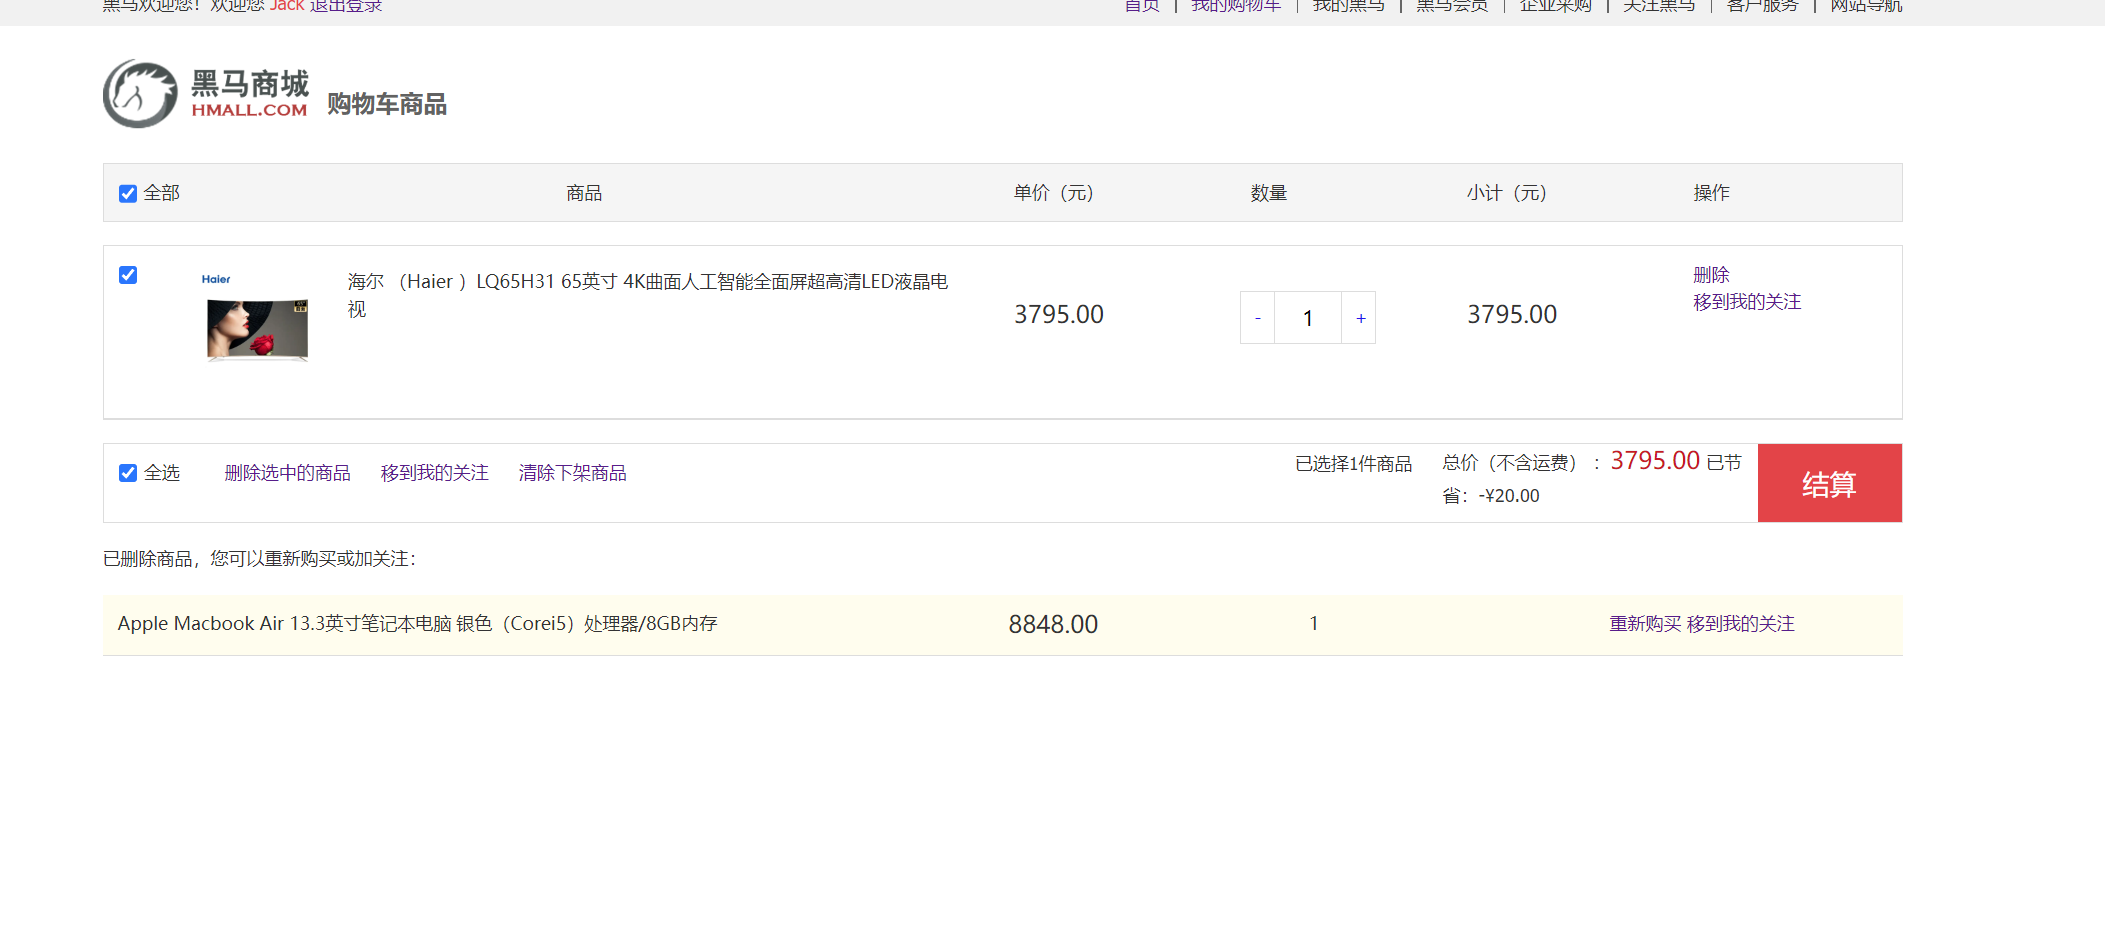Click the 黑马商城 HMALL.COM logo text
The width and height of the screenshot is (2105, 932).
click(x=250, y=93)
